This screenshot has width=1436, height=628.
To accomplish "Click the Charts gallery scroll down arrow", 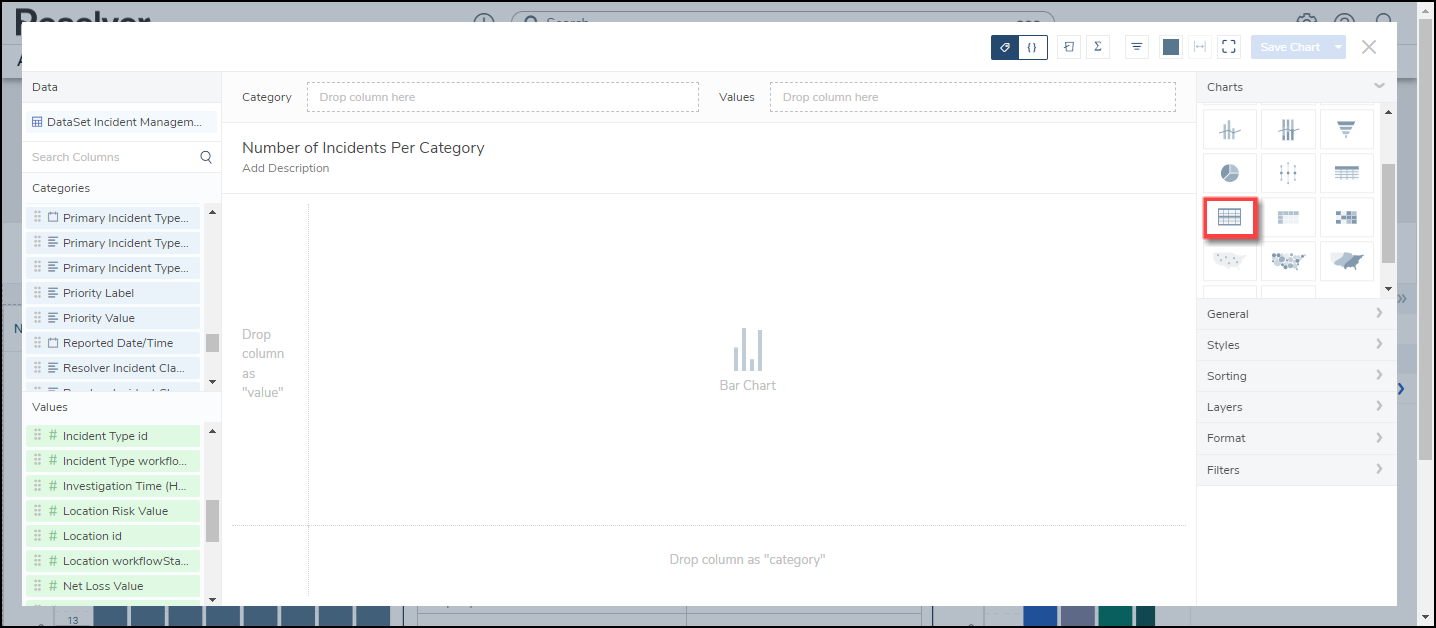I will [x=1388, y=289].
